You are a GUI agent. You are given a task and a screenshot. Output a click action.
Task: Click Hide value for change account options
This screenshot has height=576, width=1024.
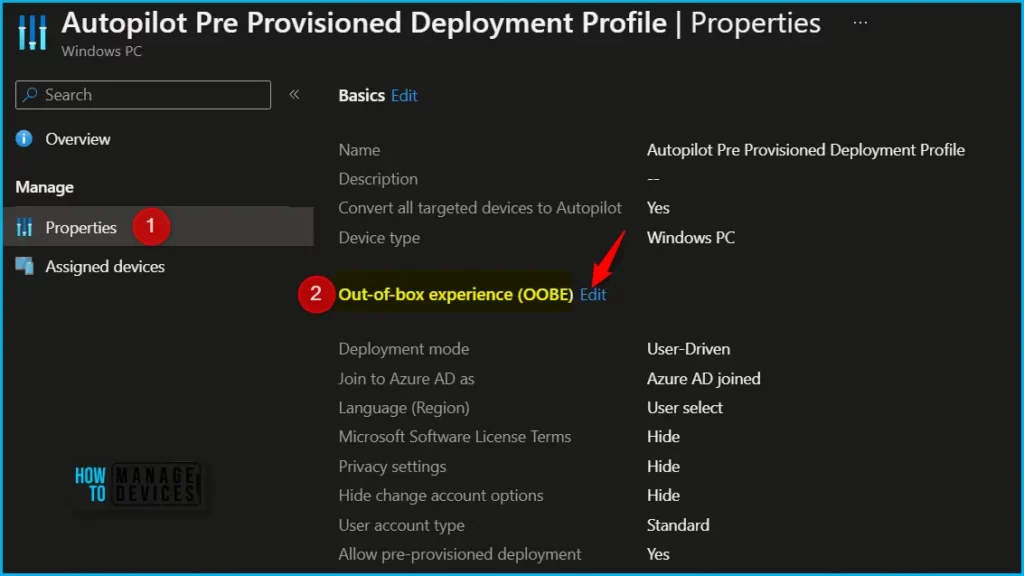click(664, 495)
